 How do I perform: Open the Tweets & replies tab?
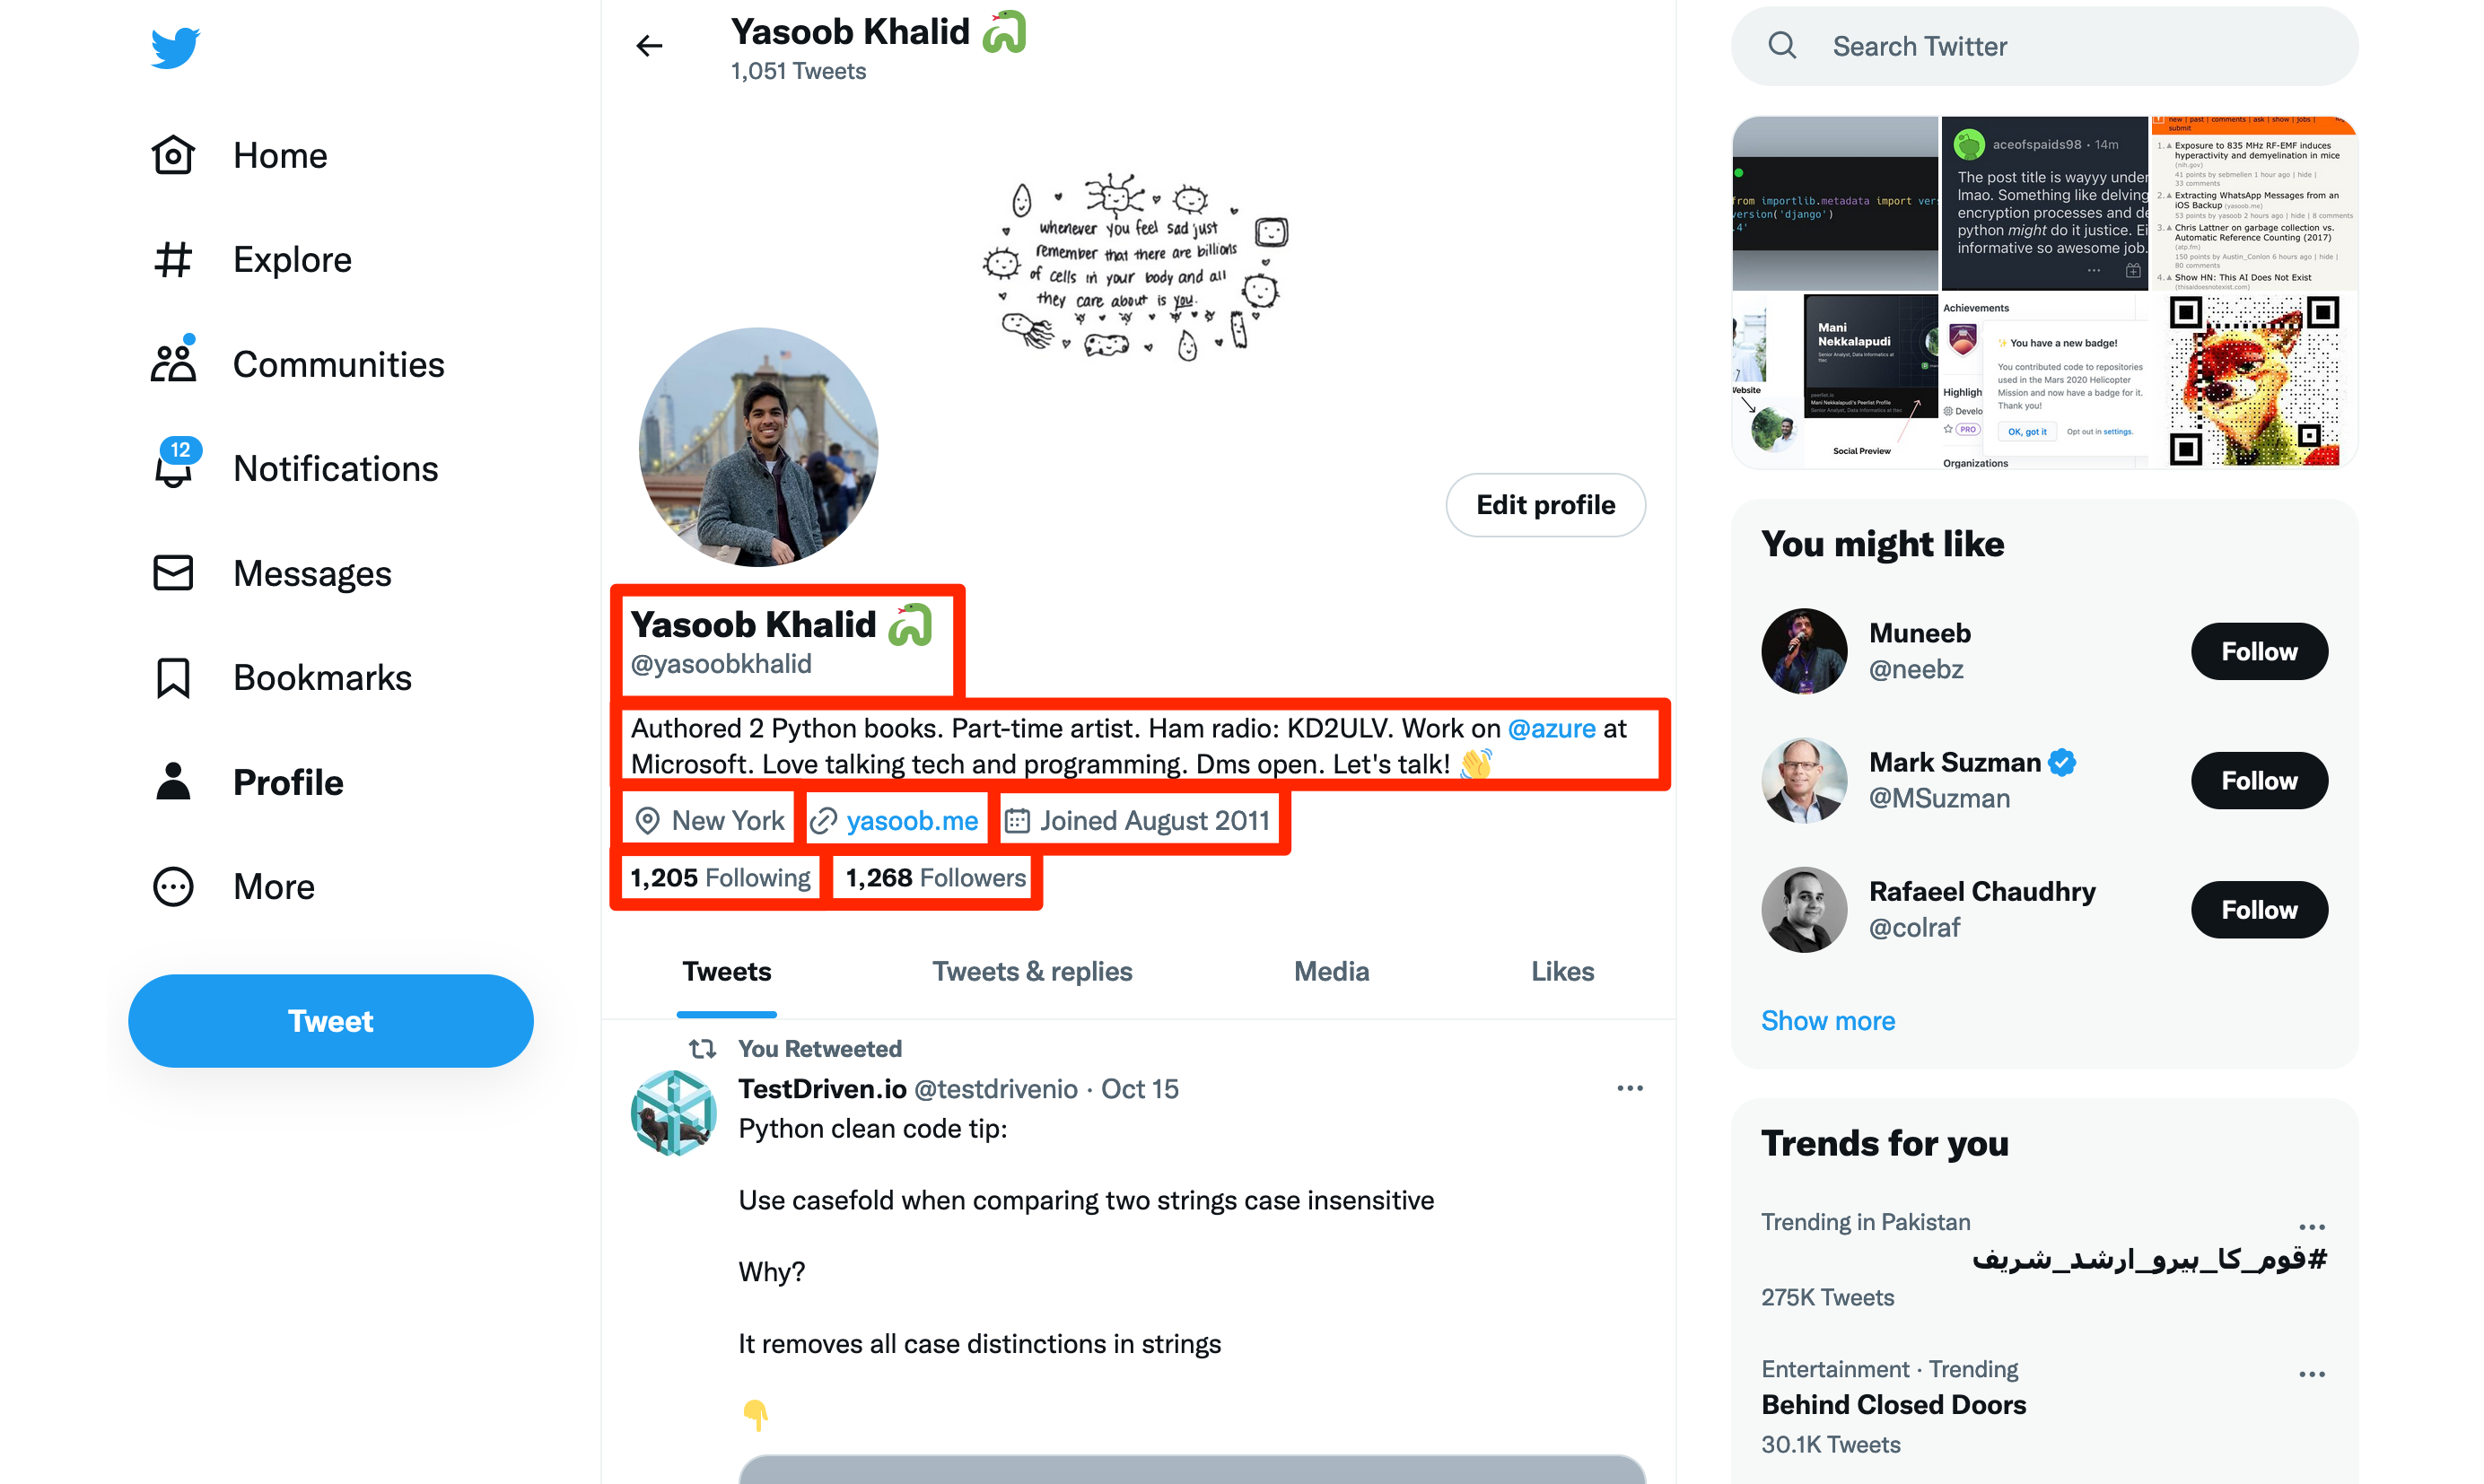(1032, 971)
